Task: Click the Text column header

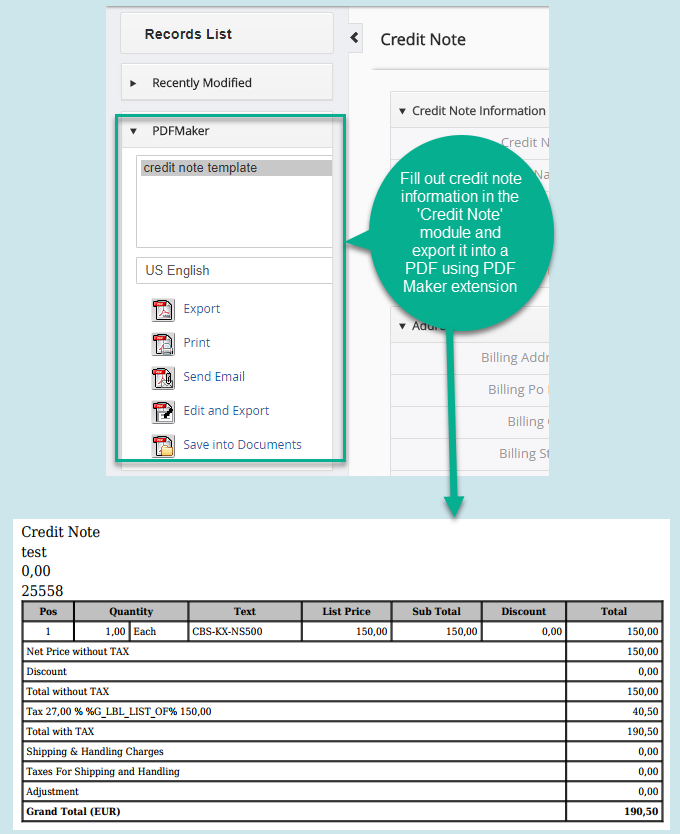Action: tap(245, 612)
